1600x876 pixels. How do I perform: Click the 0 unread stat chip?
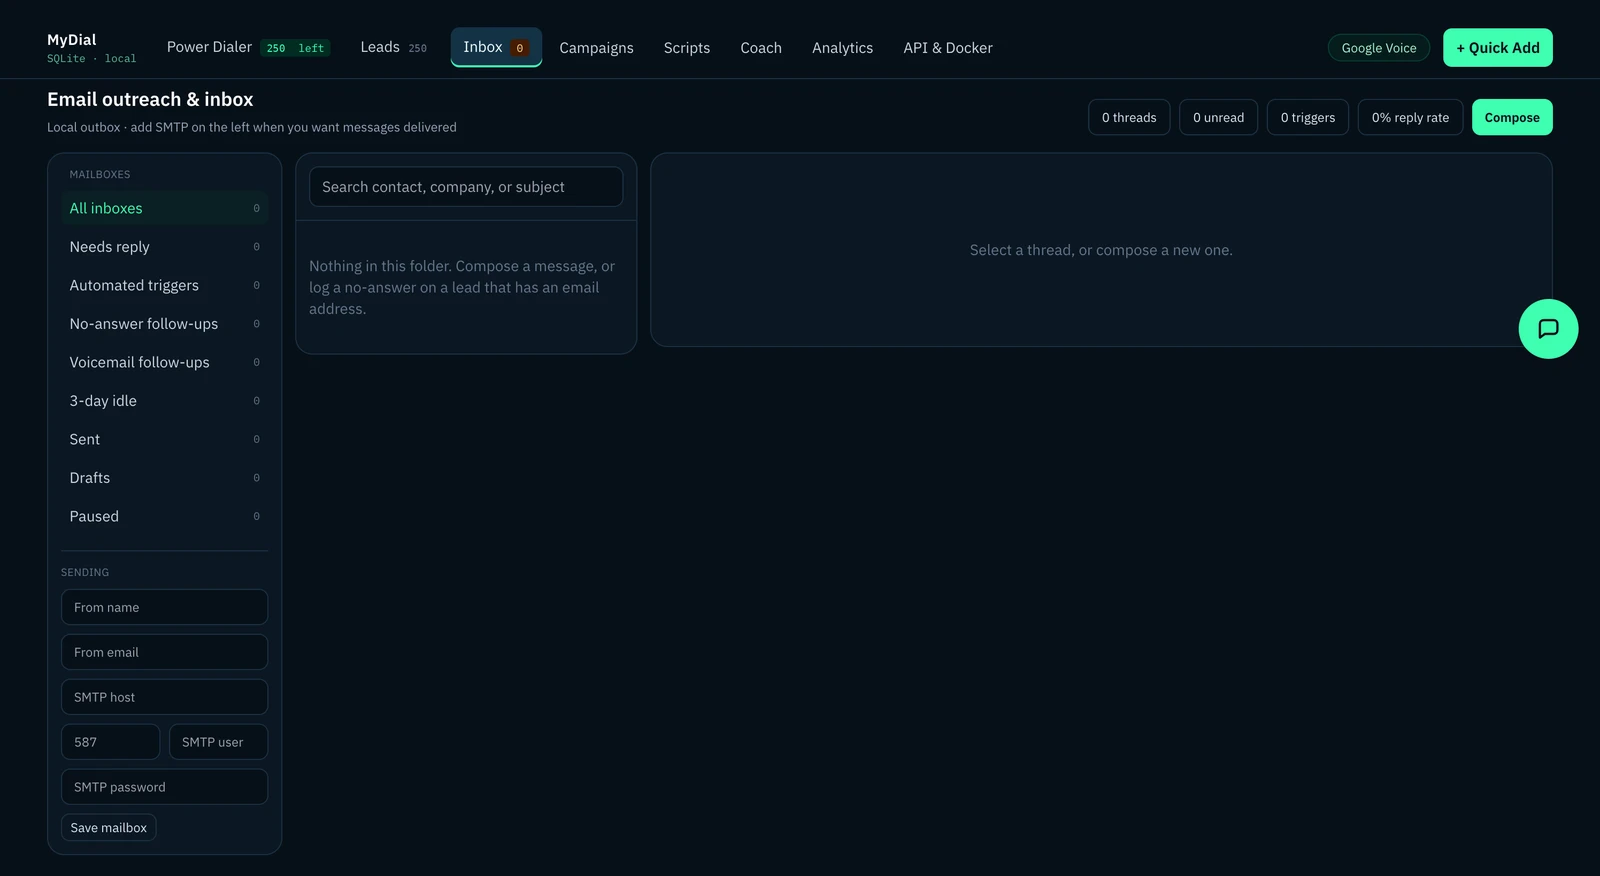click(1218, 117)
